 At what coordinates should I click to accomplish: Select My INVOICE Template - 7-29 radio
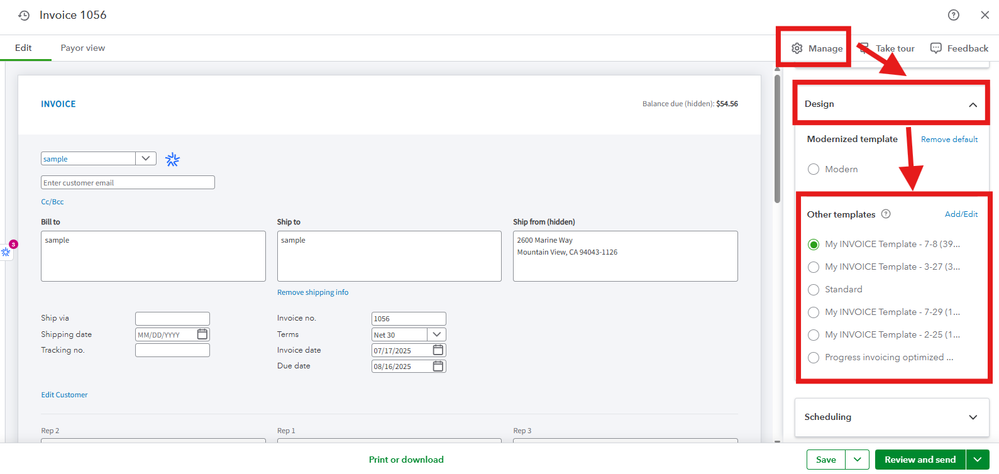pos(813,312)
